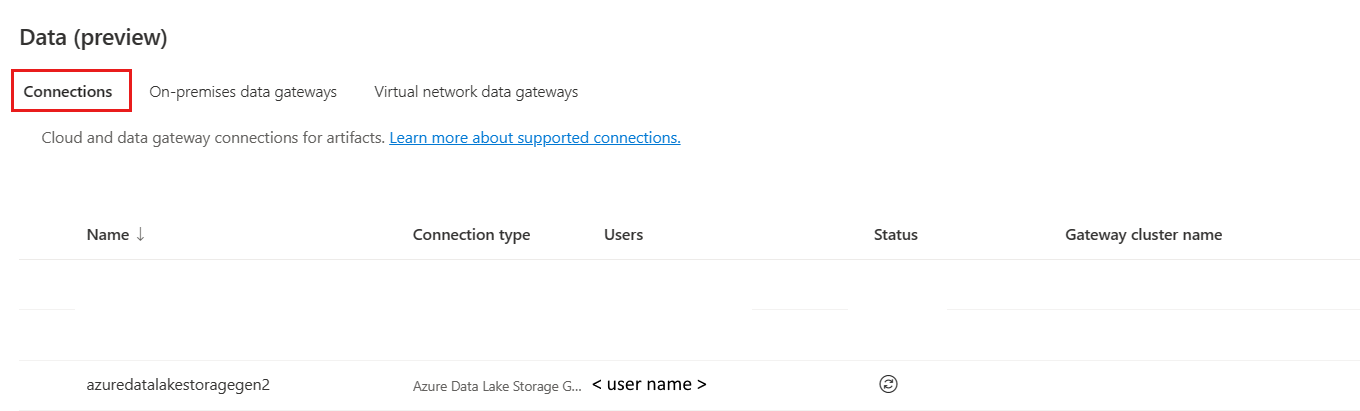Image resolution: width=1360 pixels, height=411 pixels.
Task: Switch to Virtual network data gateways tab
Action: [x=476, y=91]
